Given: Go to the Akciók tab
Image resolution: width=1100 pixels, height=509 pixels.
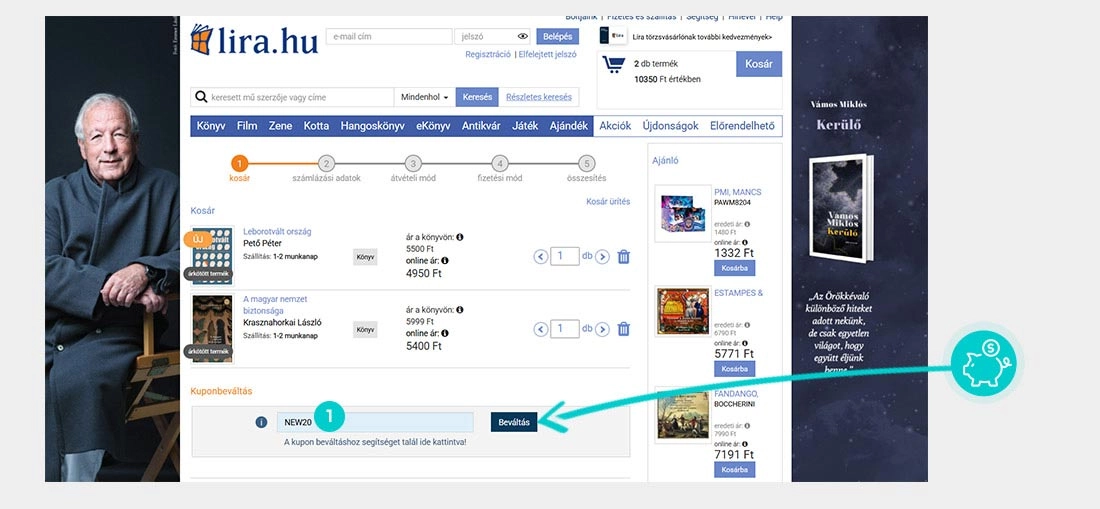Looking at the screenshot, I should point(615,126).
